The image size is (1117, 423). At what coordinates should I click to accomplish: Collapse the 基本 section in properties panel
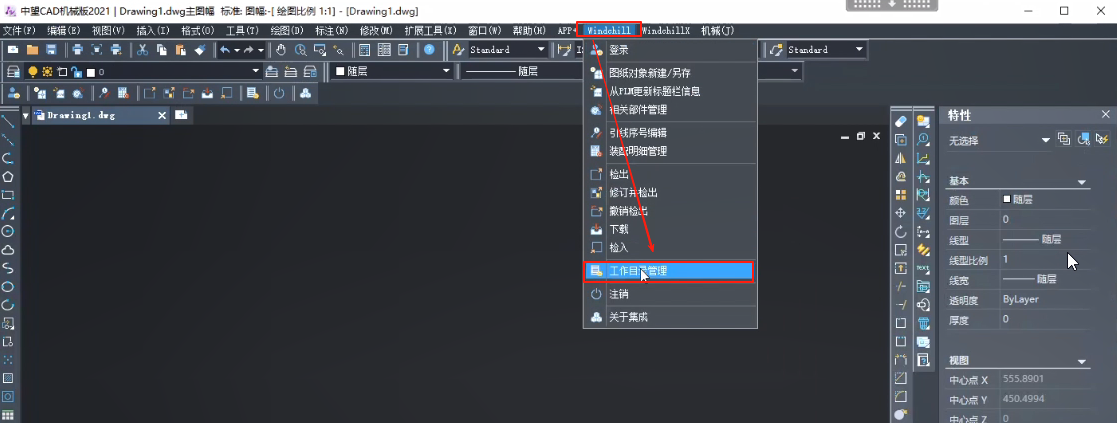[x=1081, y=182]
